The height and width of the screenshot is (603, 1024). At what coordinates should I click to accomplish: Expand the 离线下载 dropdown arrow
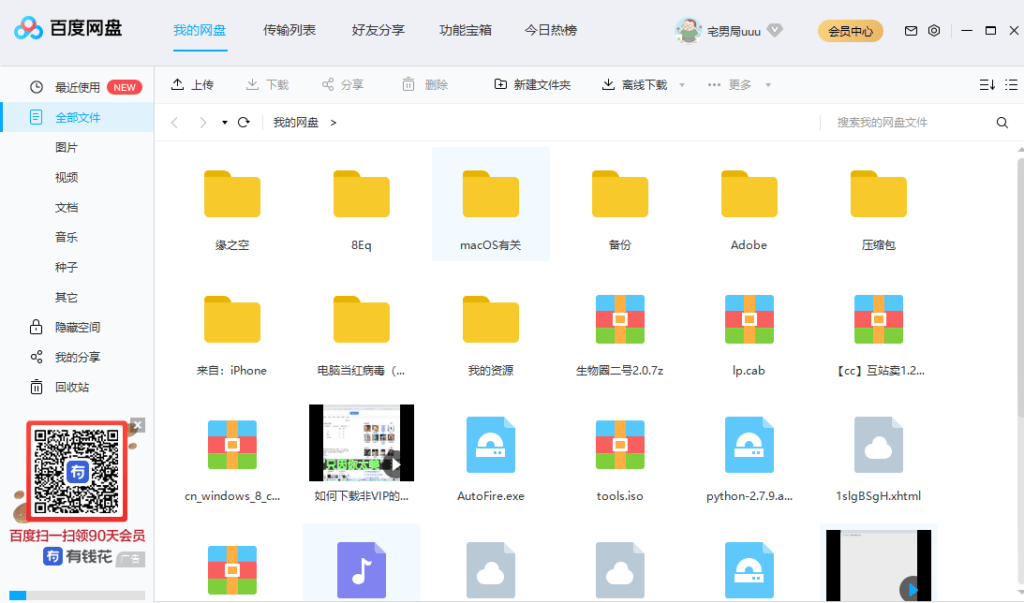click(x=682, y=85)
